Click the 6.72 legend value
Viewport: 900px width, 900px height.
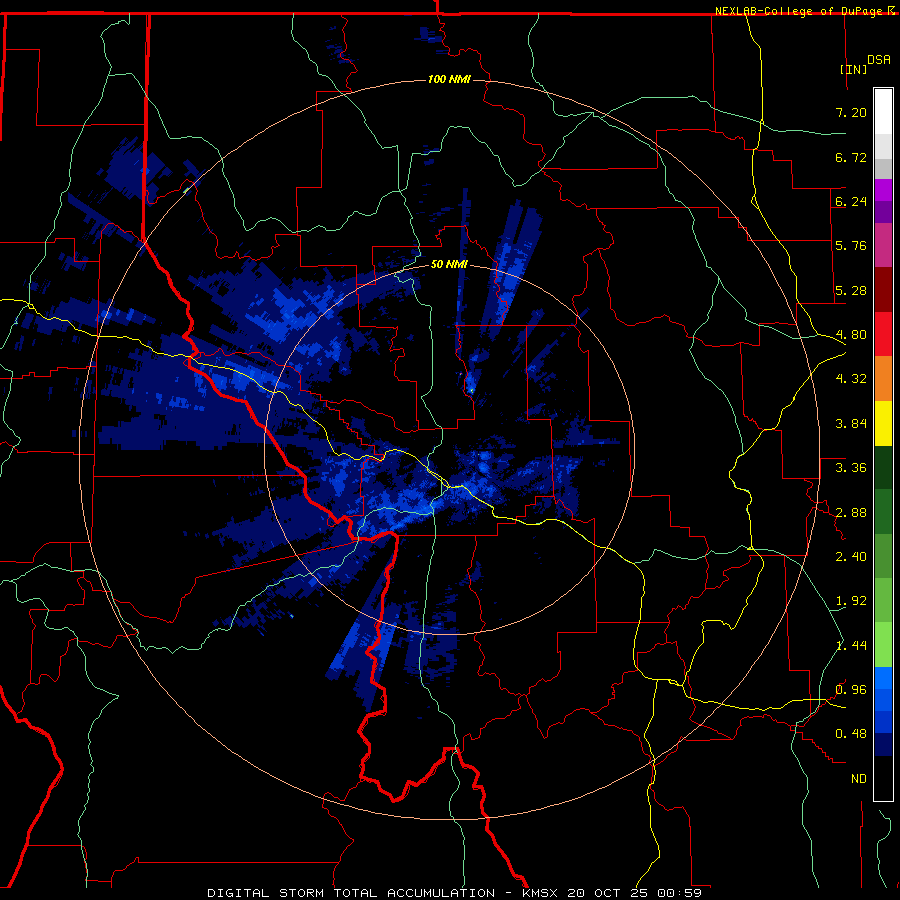[851, 157]
